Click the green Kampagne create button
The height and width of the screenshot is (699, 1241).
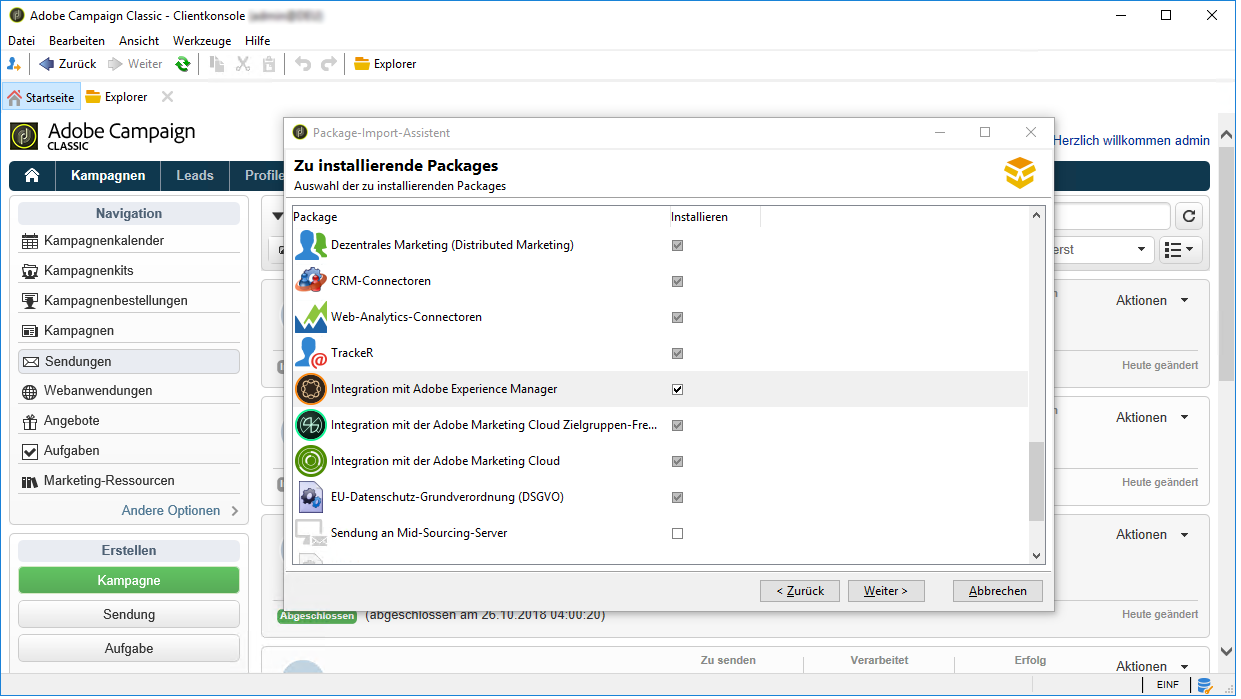129,580
